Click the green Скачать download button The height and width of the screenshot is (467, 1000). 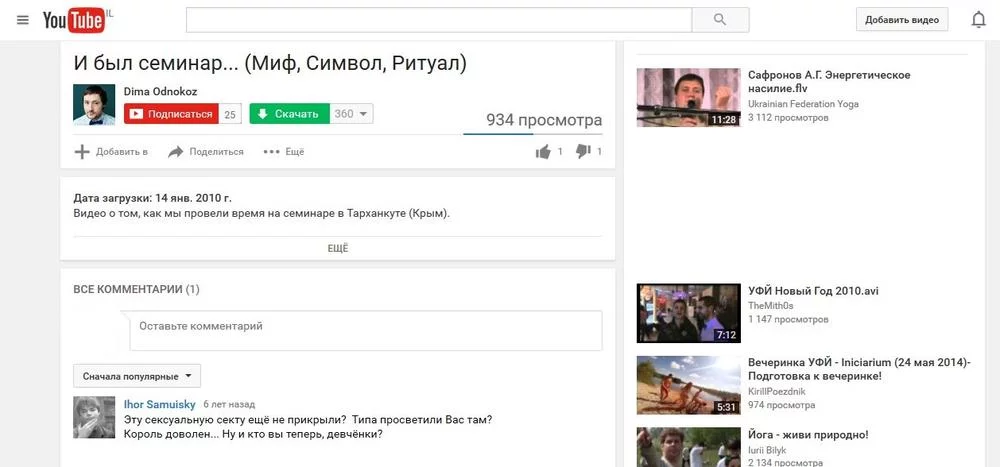pos(290,114)
